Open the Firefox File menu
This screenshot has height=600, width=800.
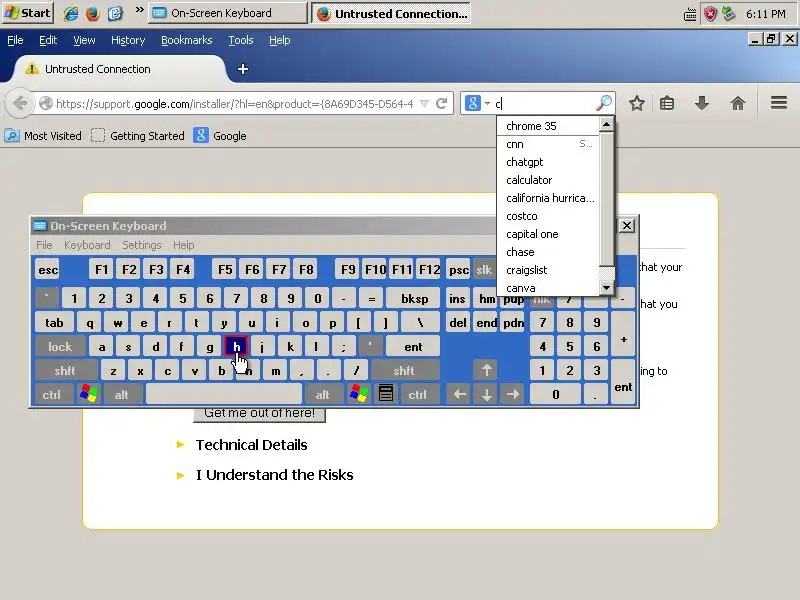point(15,40)
